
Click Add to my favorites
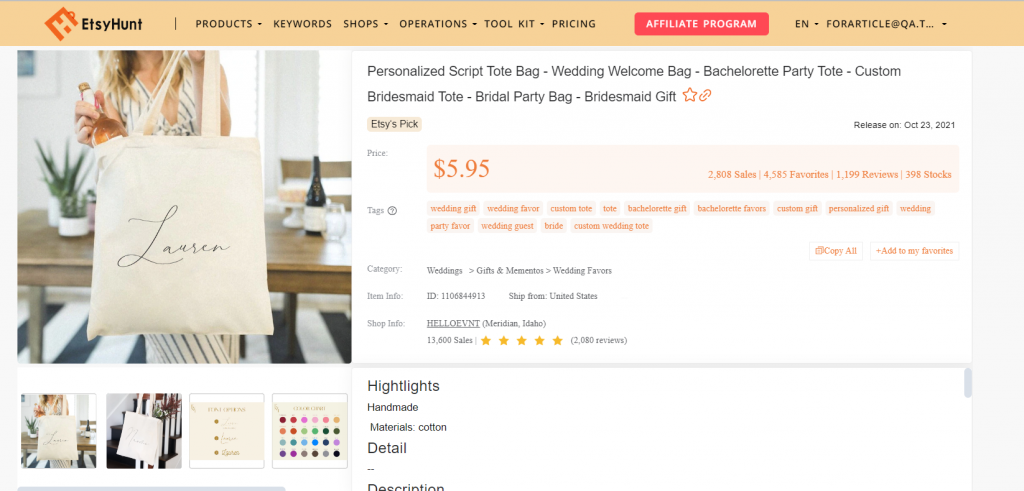pyautogui.click(x=914, y=251)
